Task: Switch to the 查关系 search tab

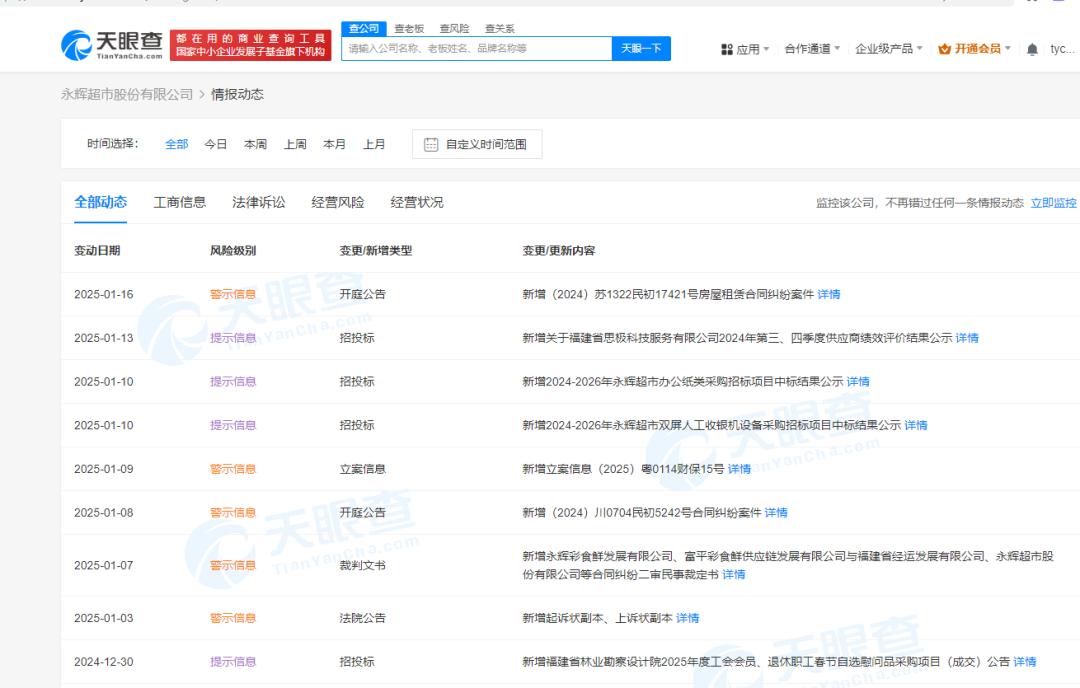Action: [x=500, y=29]
